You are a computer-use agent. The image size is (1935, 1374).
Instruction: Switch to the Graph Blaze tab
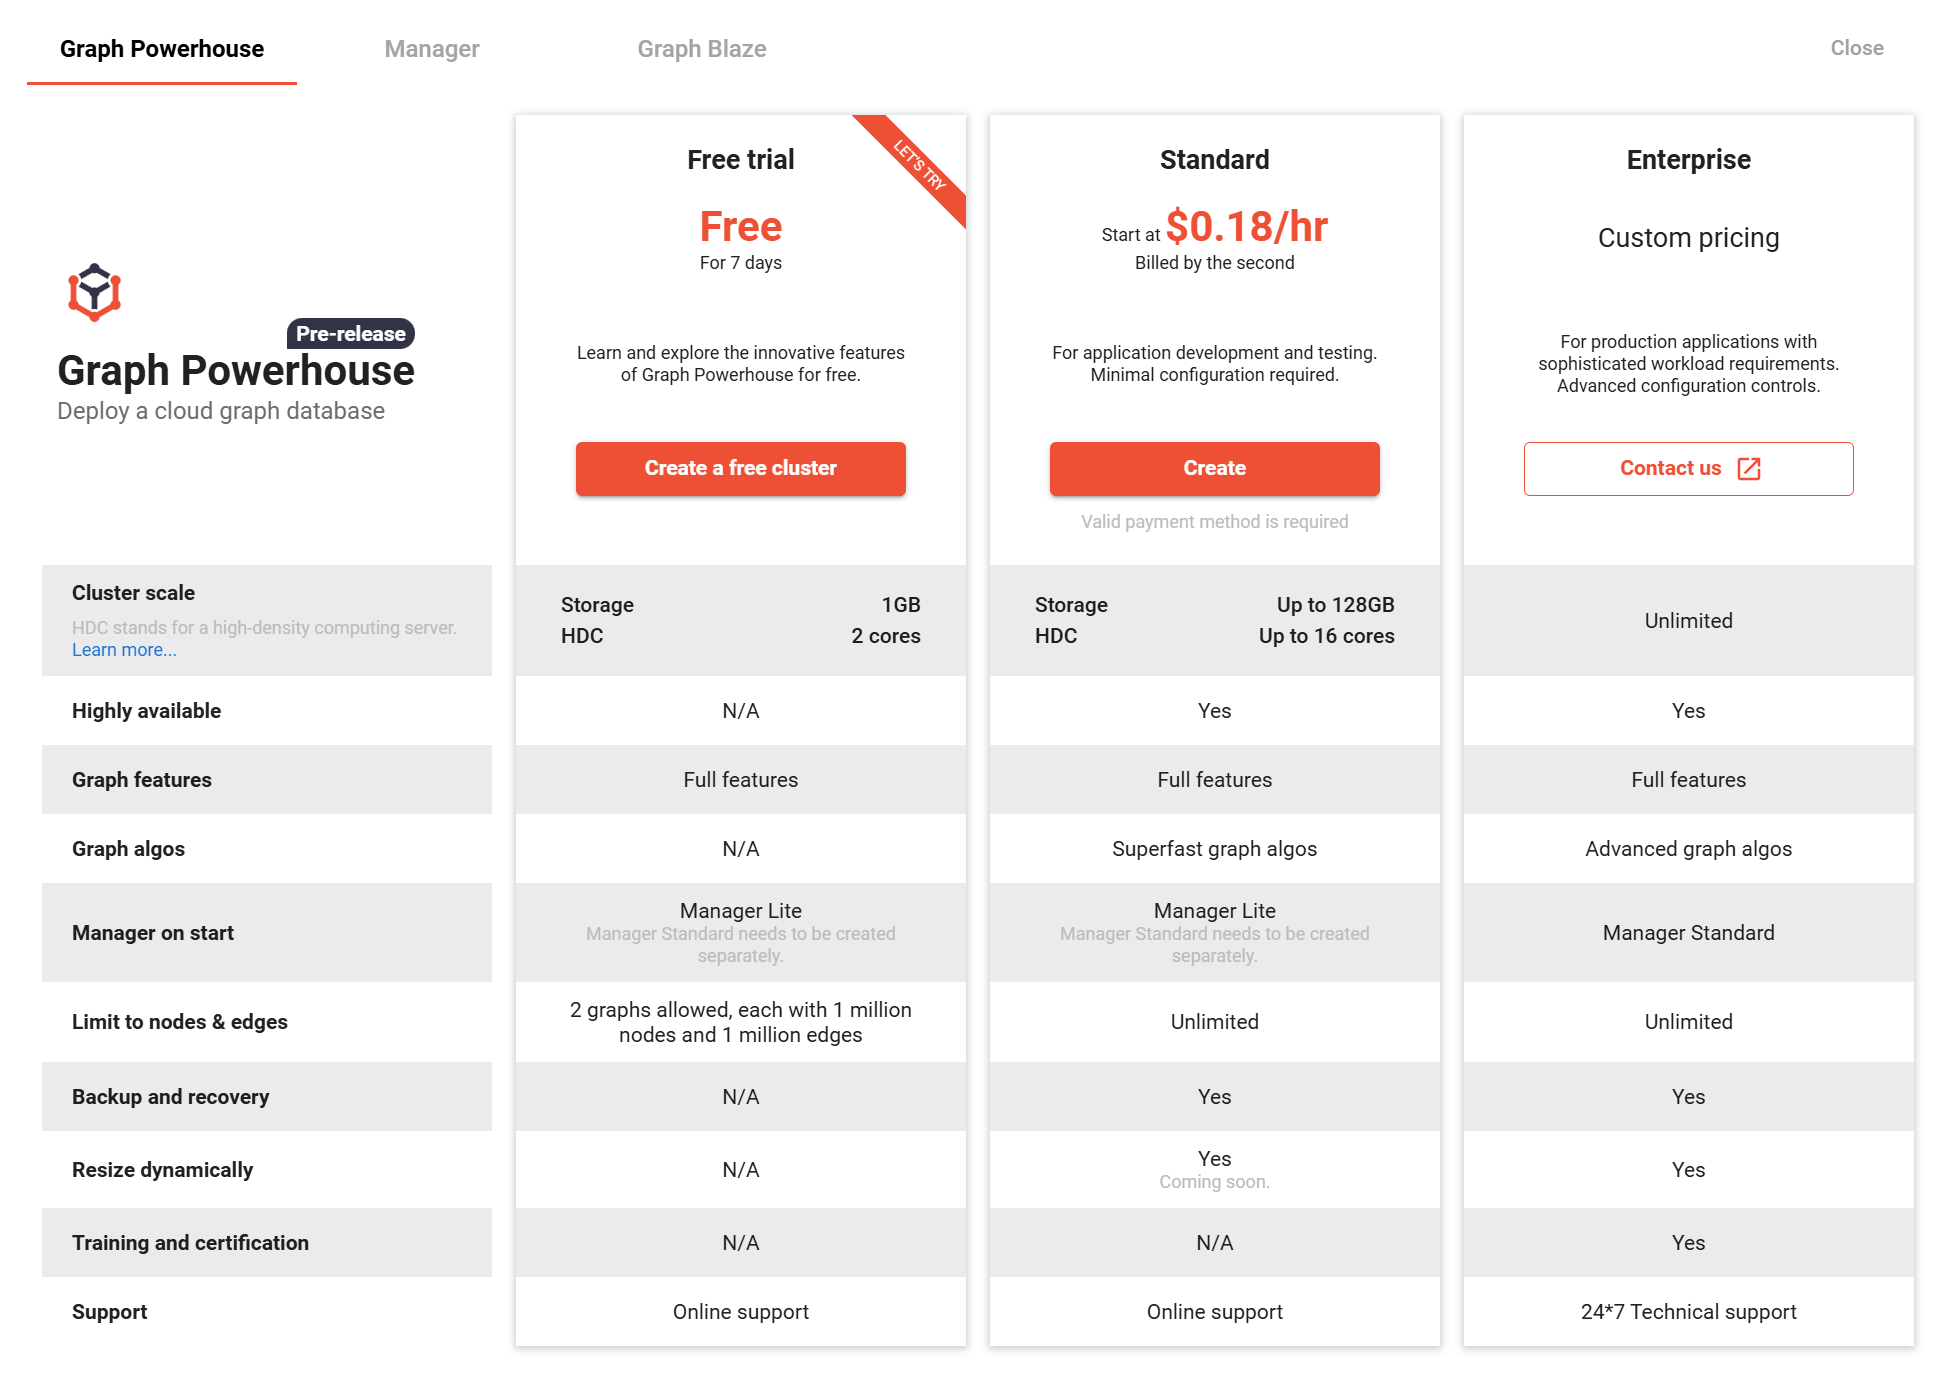[702, 49]
